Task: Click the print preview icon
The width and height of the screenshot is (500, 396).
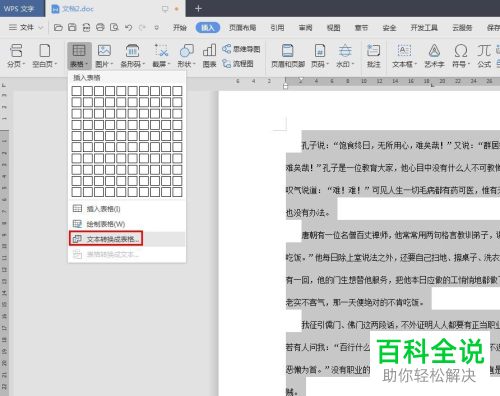Action: pos(114,27)
